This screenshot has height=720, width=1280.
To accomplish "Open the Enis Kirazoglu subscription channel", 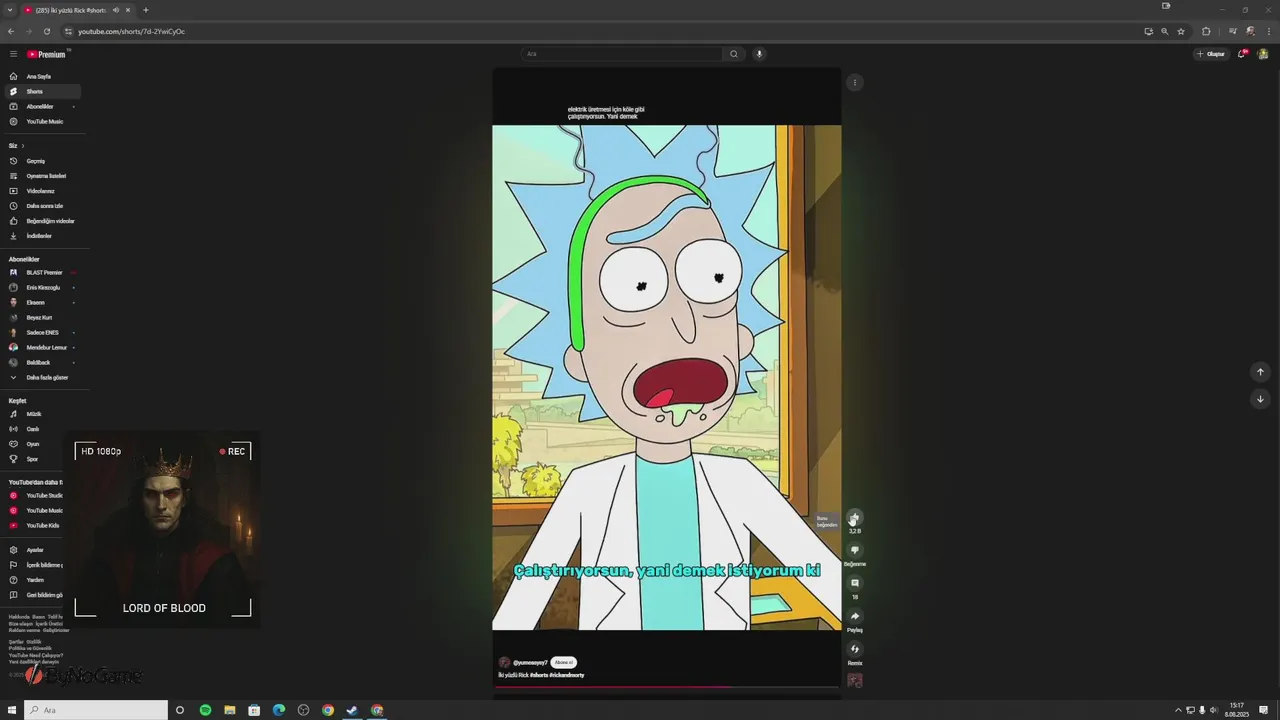I will point(43,287).
